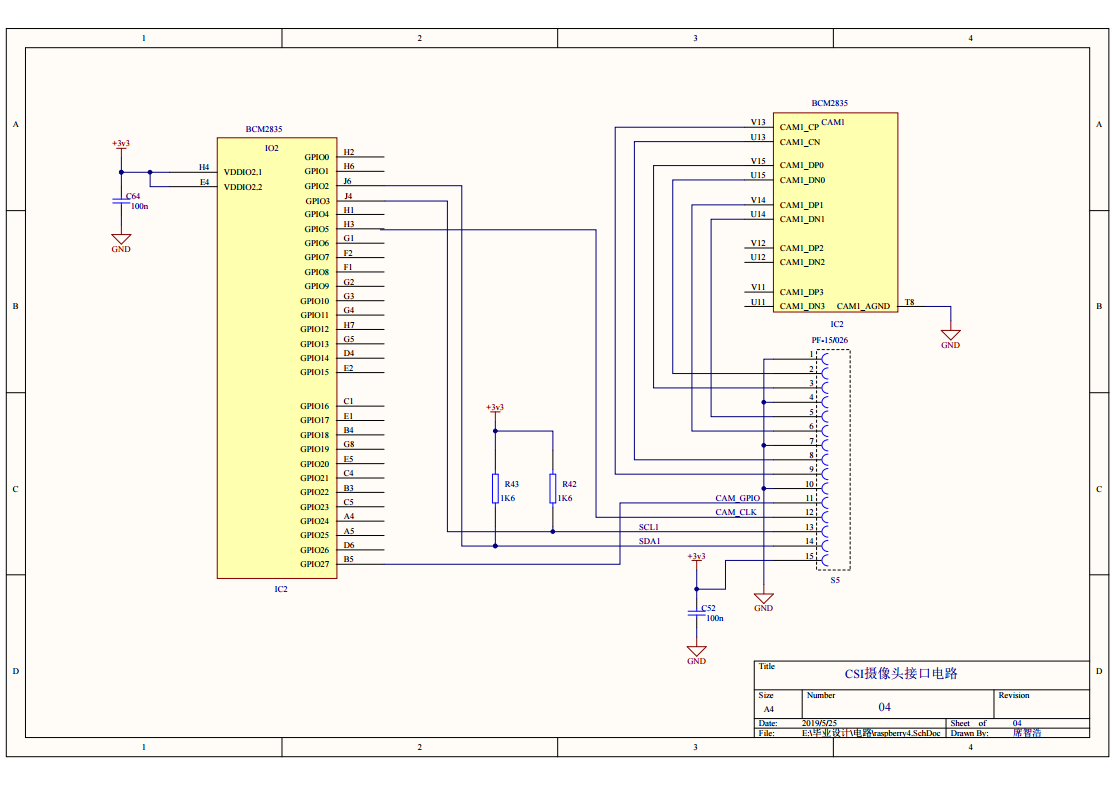Select capacitor C52 symbol
This screenshot has height=786, width=1116.
pyautogui.click(x=696, y=614)
